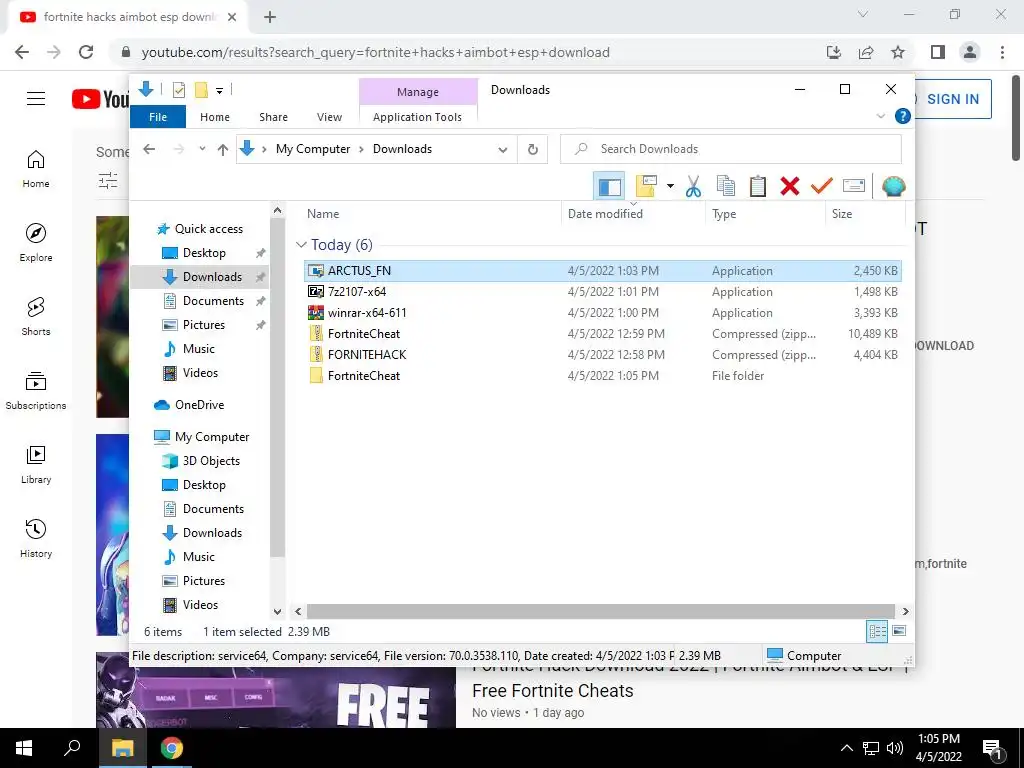The width and height of the screenshot is (1024, 768).
Task: Switch to large icons view icon
Action: coord(899,631)
